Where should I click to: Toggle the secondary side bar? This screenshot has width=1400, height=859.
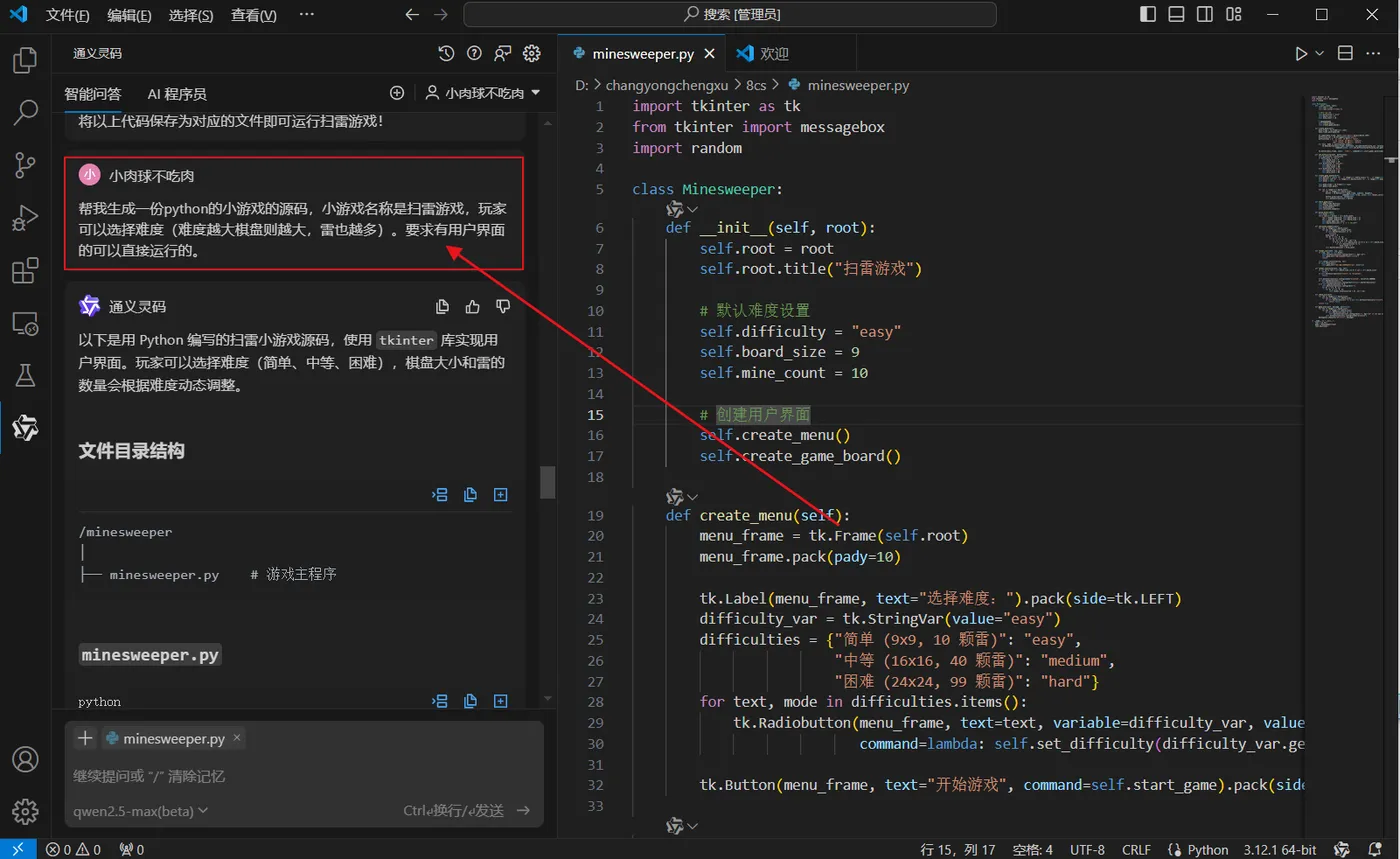(1205, 14)
